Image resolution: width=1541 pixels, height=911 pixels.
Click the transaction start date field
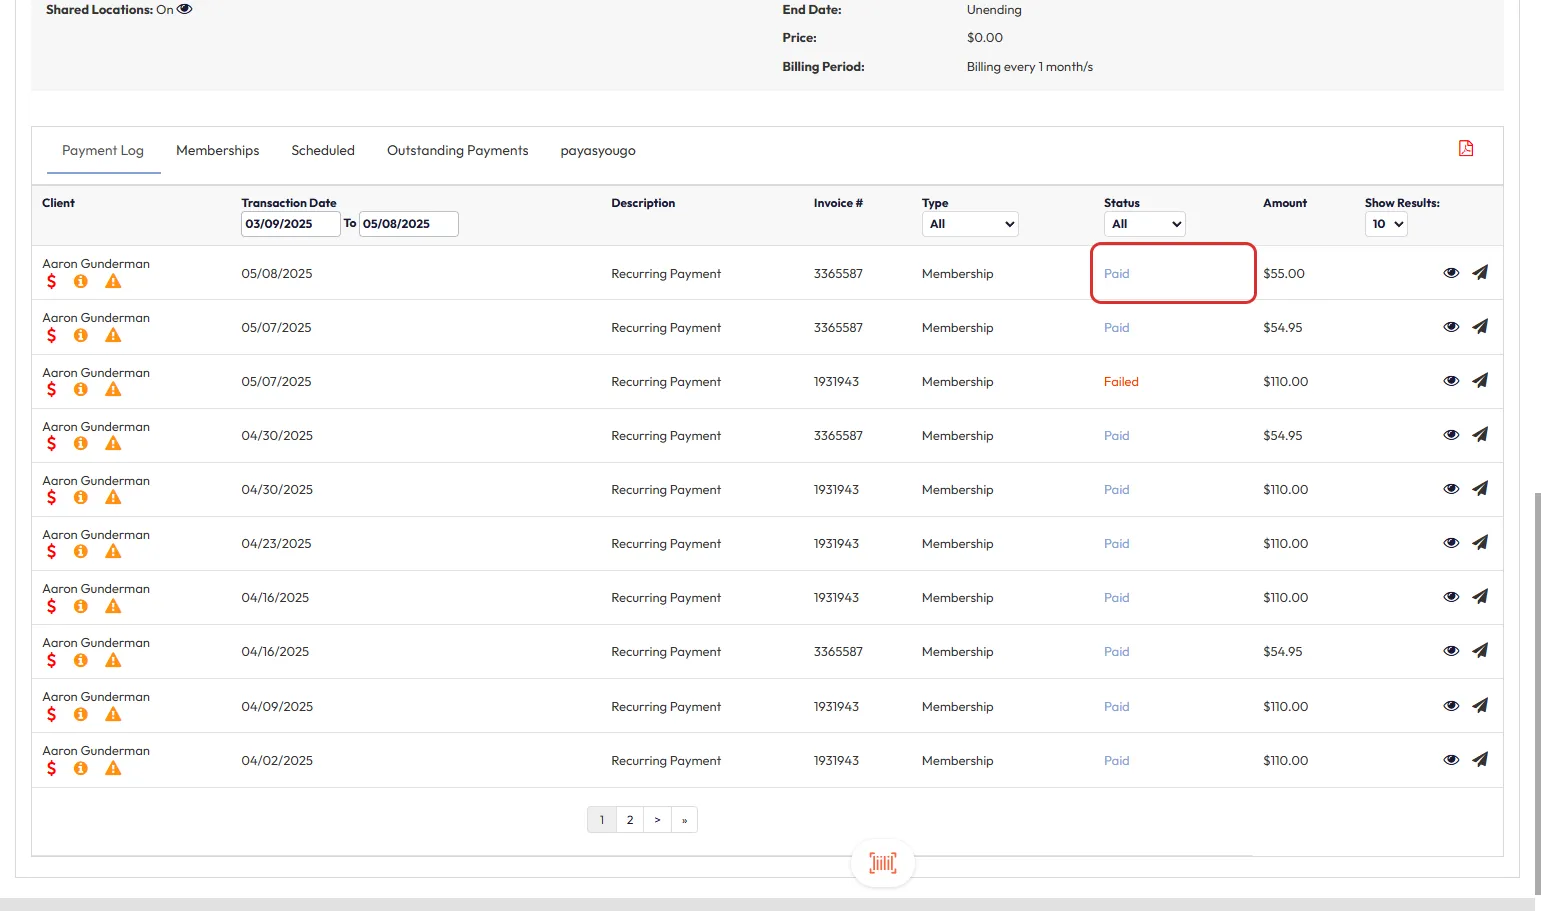tap(290, 224)
